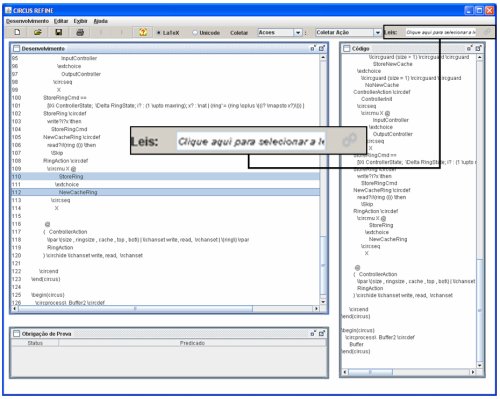This screenshot has height=399, width=500.
Task: Minimize the Circus Refine window
Action: [x=469, y=10]
